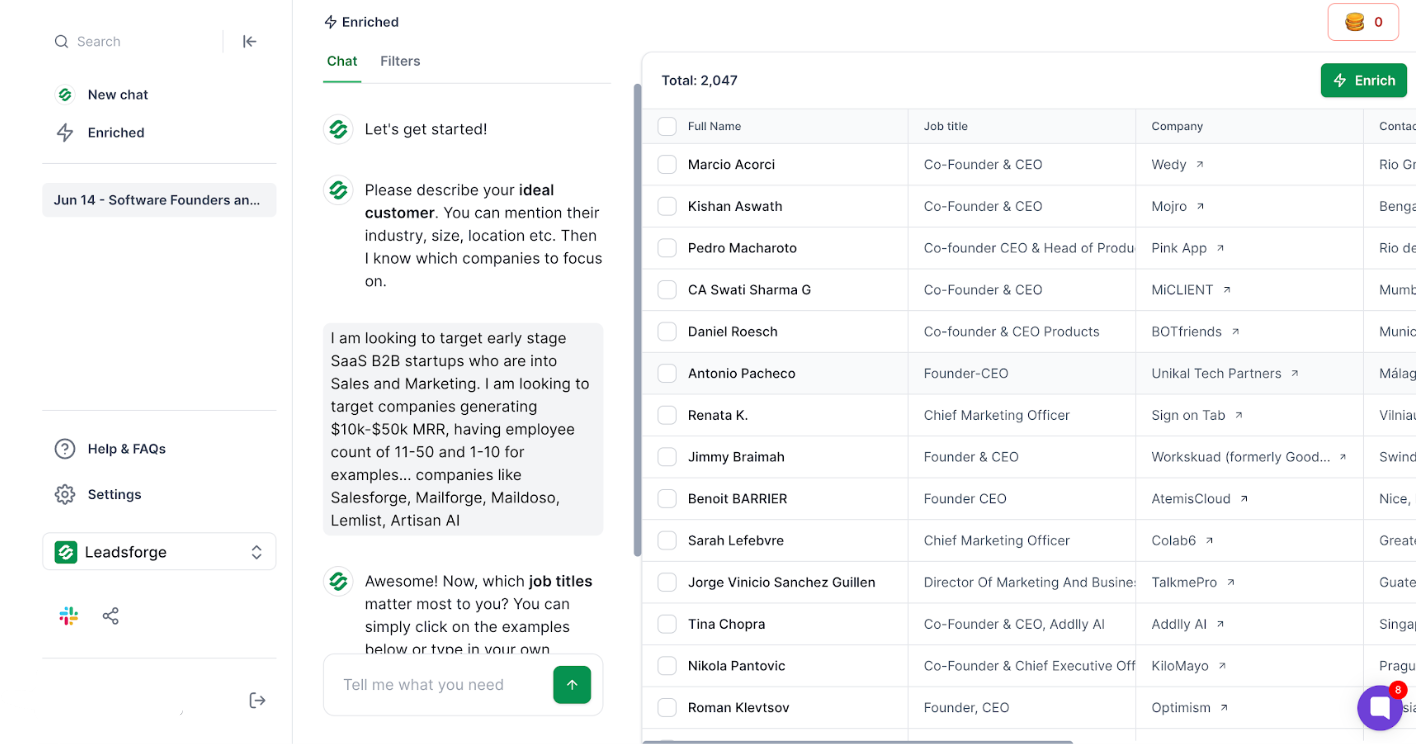Check the Sarah Lefebvre row
Image resolution: width=1416 pixels, height=745 pixels.
(667, 541)
